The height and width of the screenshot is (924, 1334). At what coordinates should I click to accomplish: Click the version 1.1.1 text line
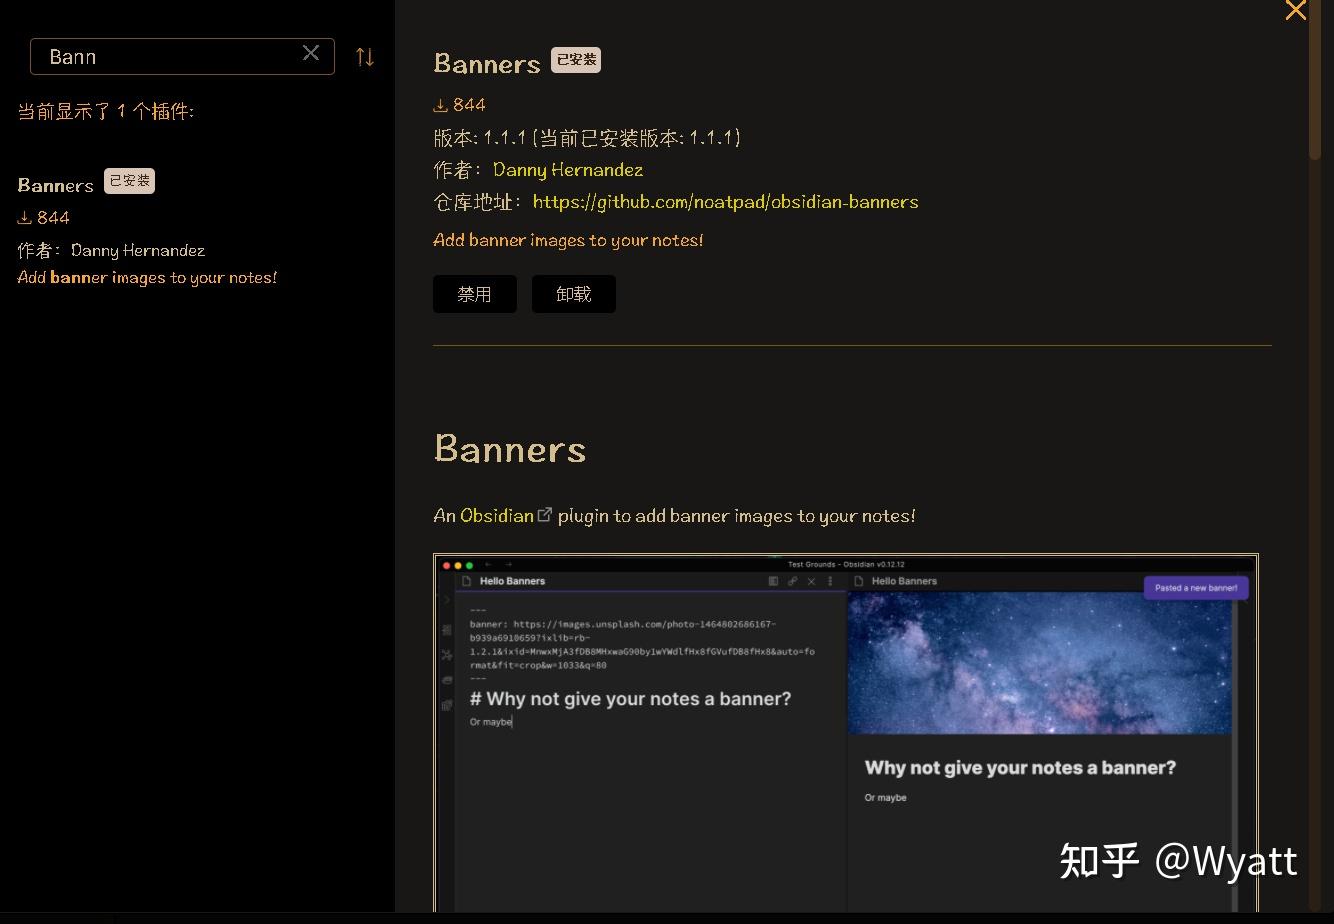click(585, 137)
